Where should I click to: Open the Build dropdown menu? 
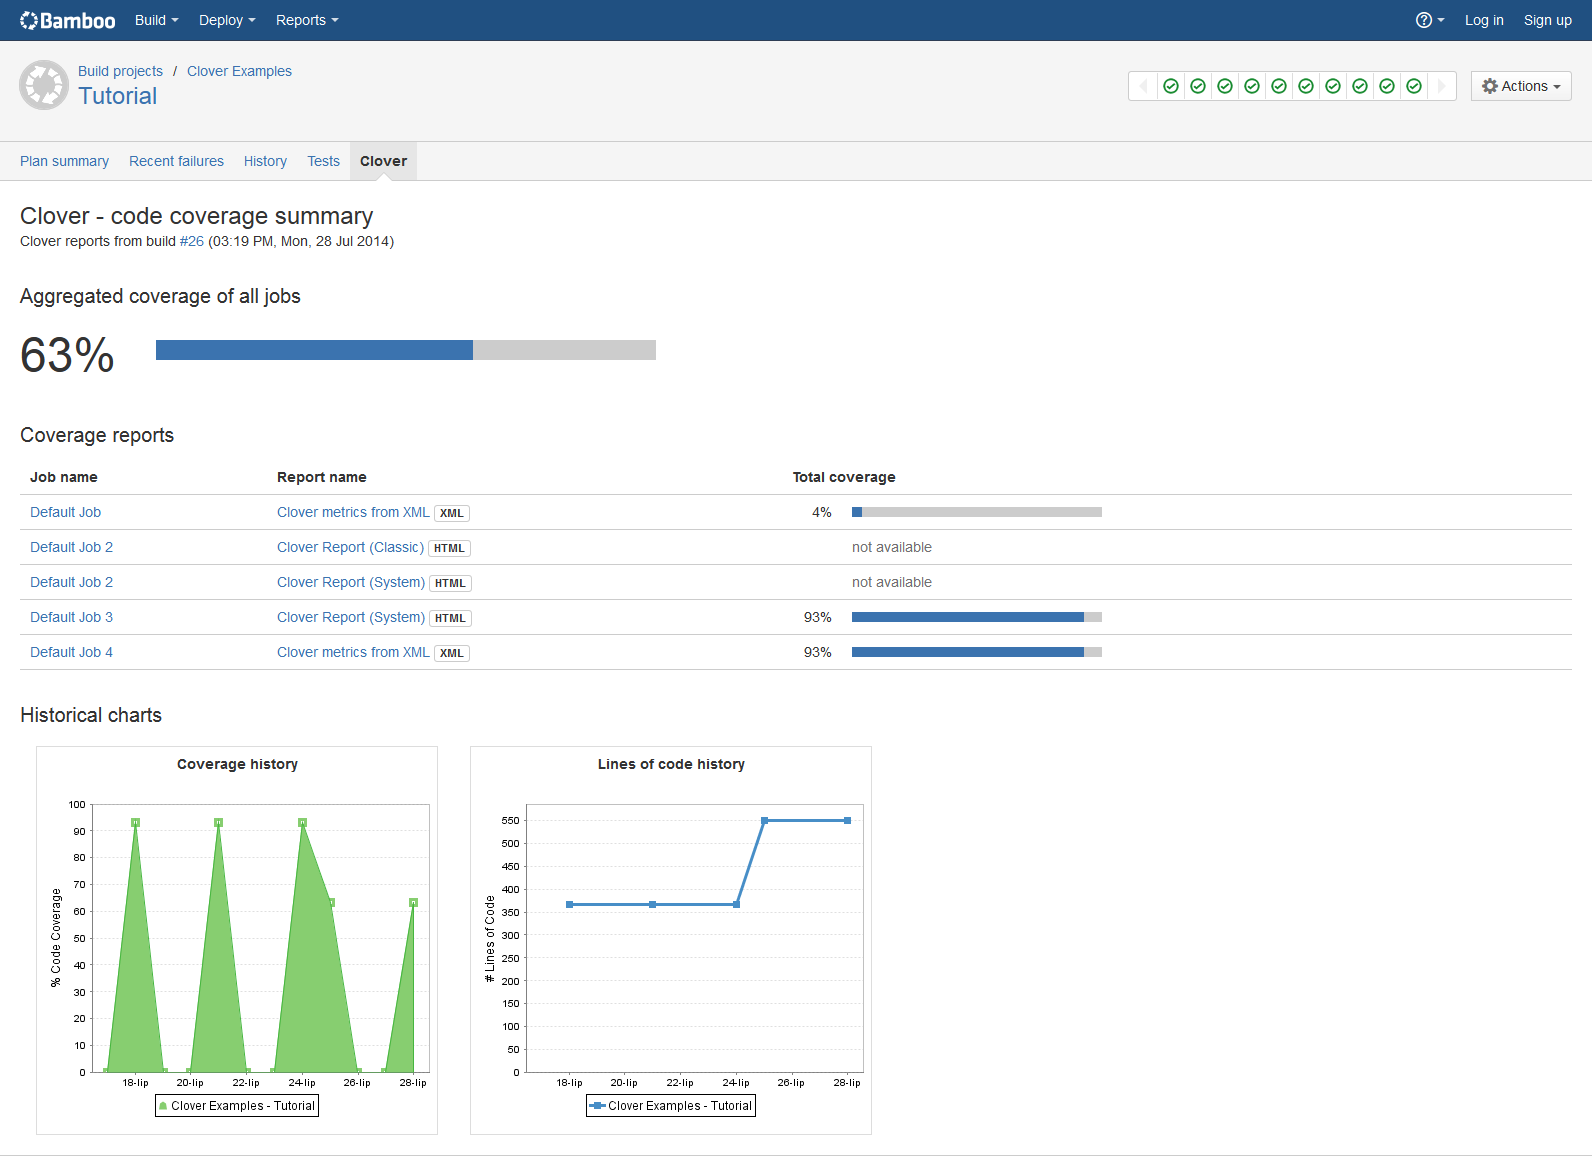(157, 20)
